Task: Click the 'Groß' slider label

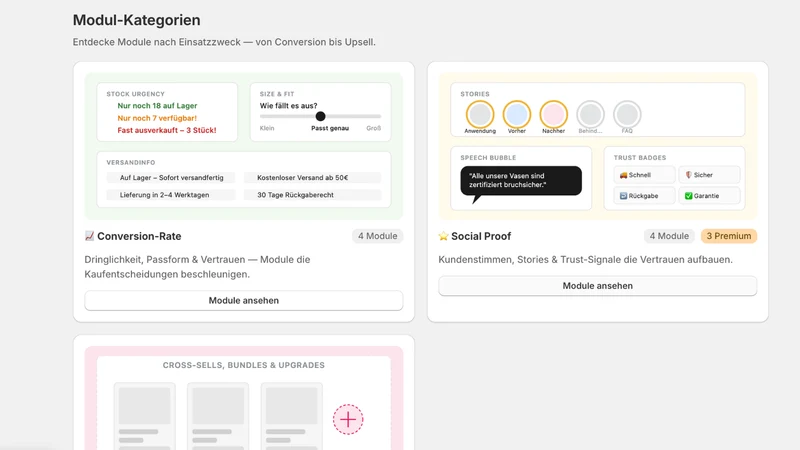Action: tap(373, 128)
